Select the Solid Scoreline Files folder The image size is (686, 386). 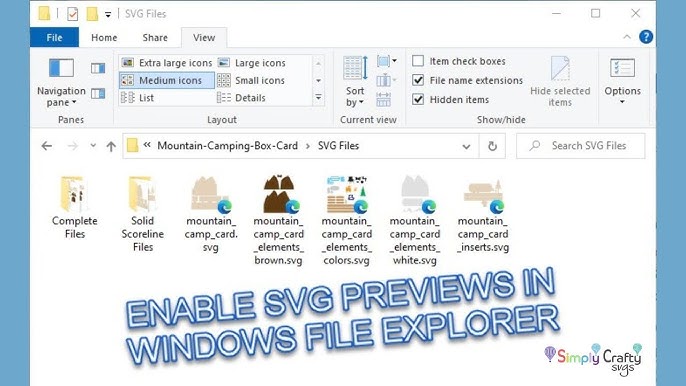(143, 214)
